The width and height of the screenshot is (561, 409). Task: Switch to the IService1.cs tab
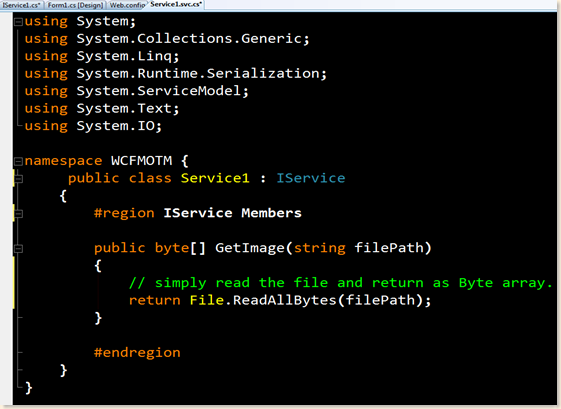click(21, 5)
